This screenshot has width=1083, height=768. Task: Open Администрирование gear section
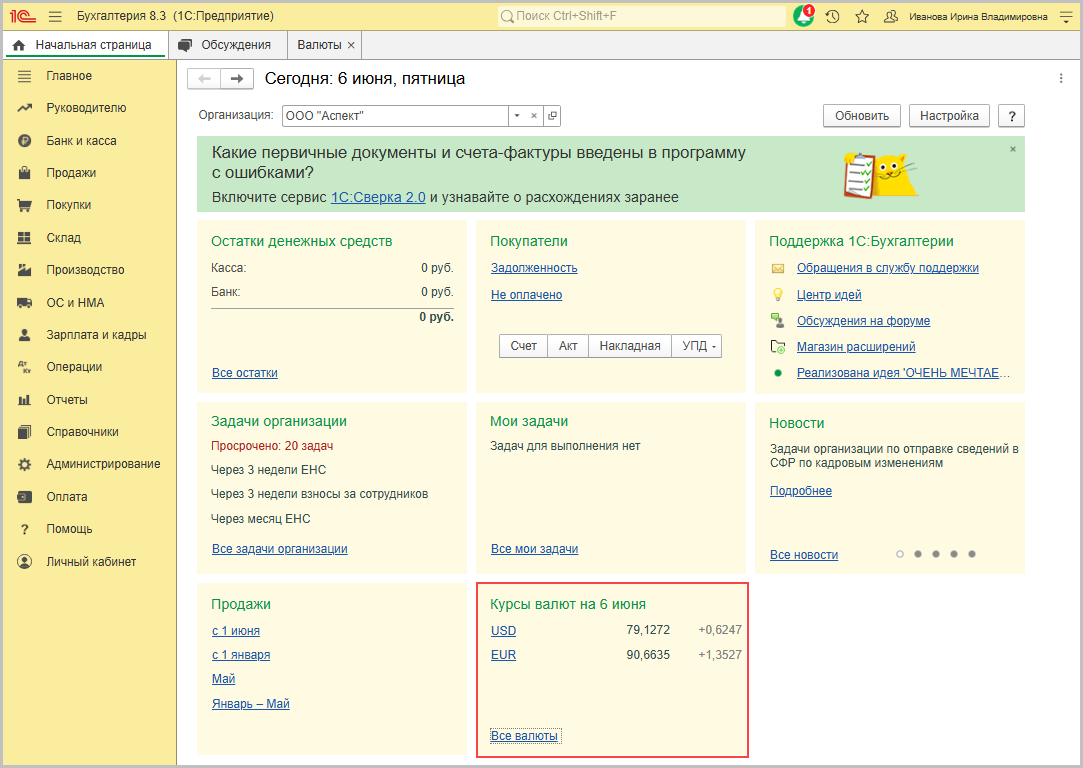(x=103, y=464)
